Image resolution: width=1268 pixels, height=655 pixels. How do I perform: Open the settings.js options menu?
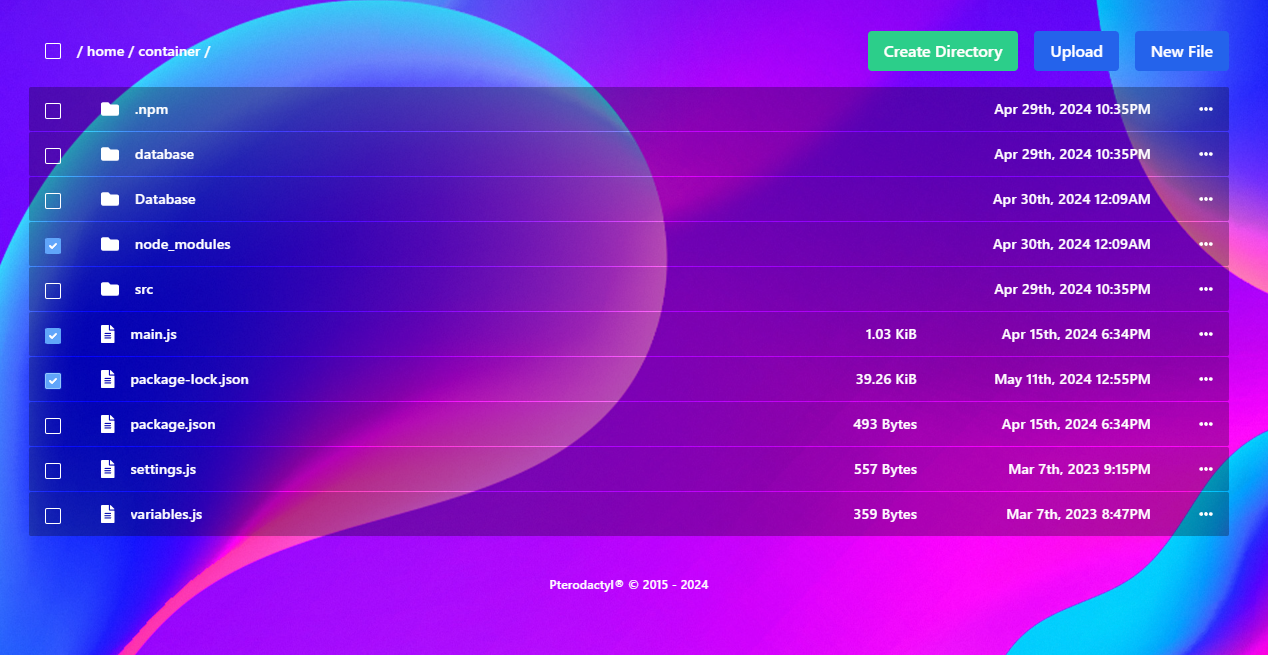[x=1206, y=469]
